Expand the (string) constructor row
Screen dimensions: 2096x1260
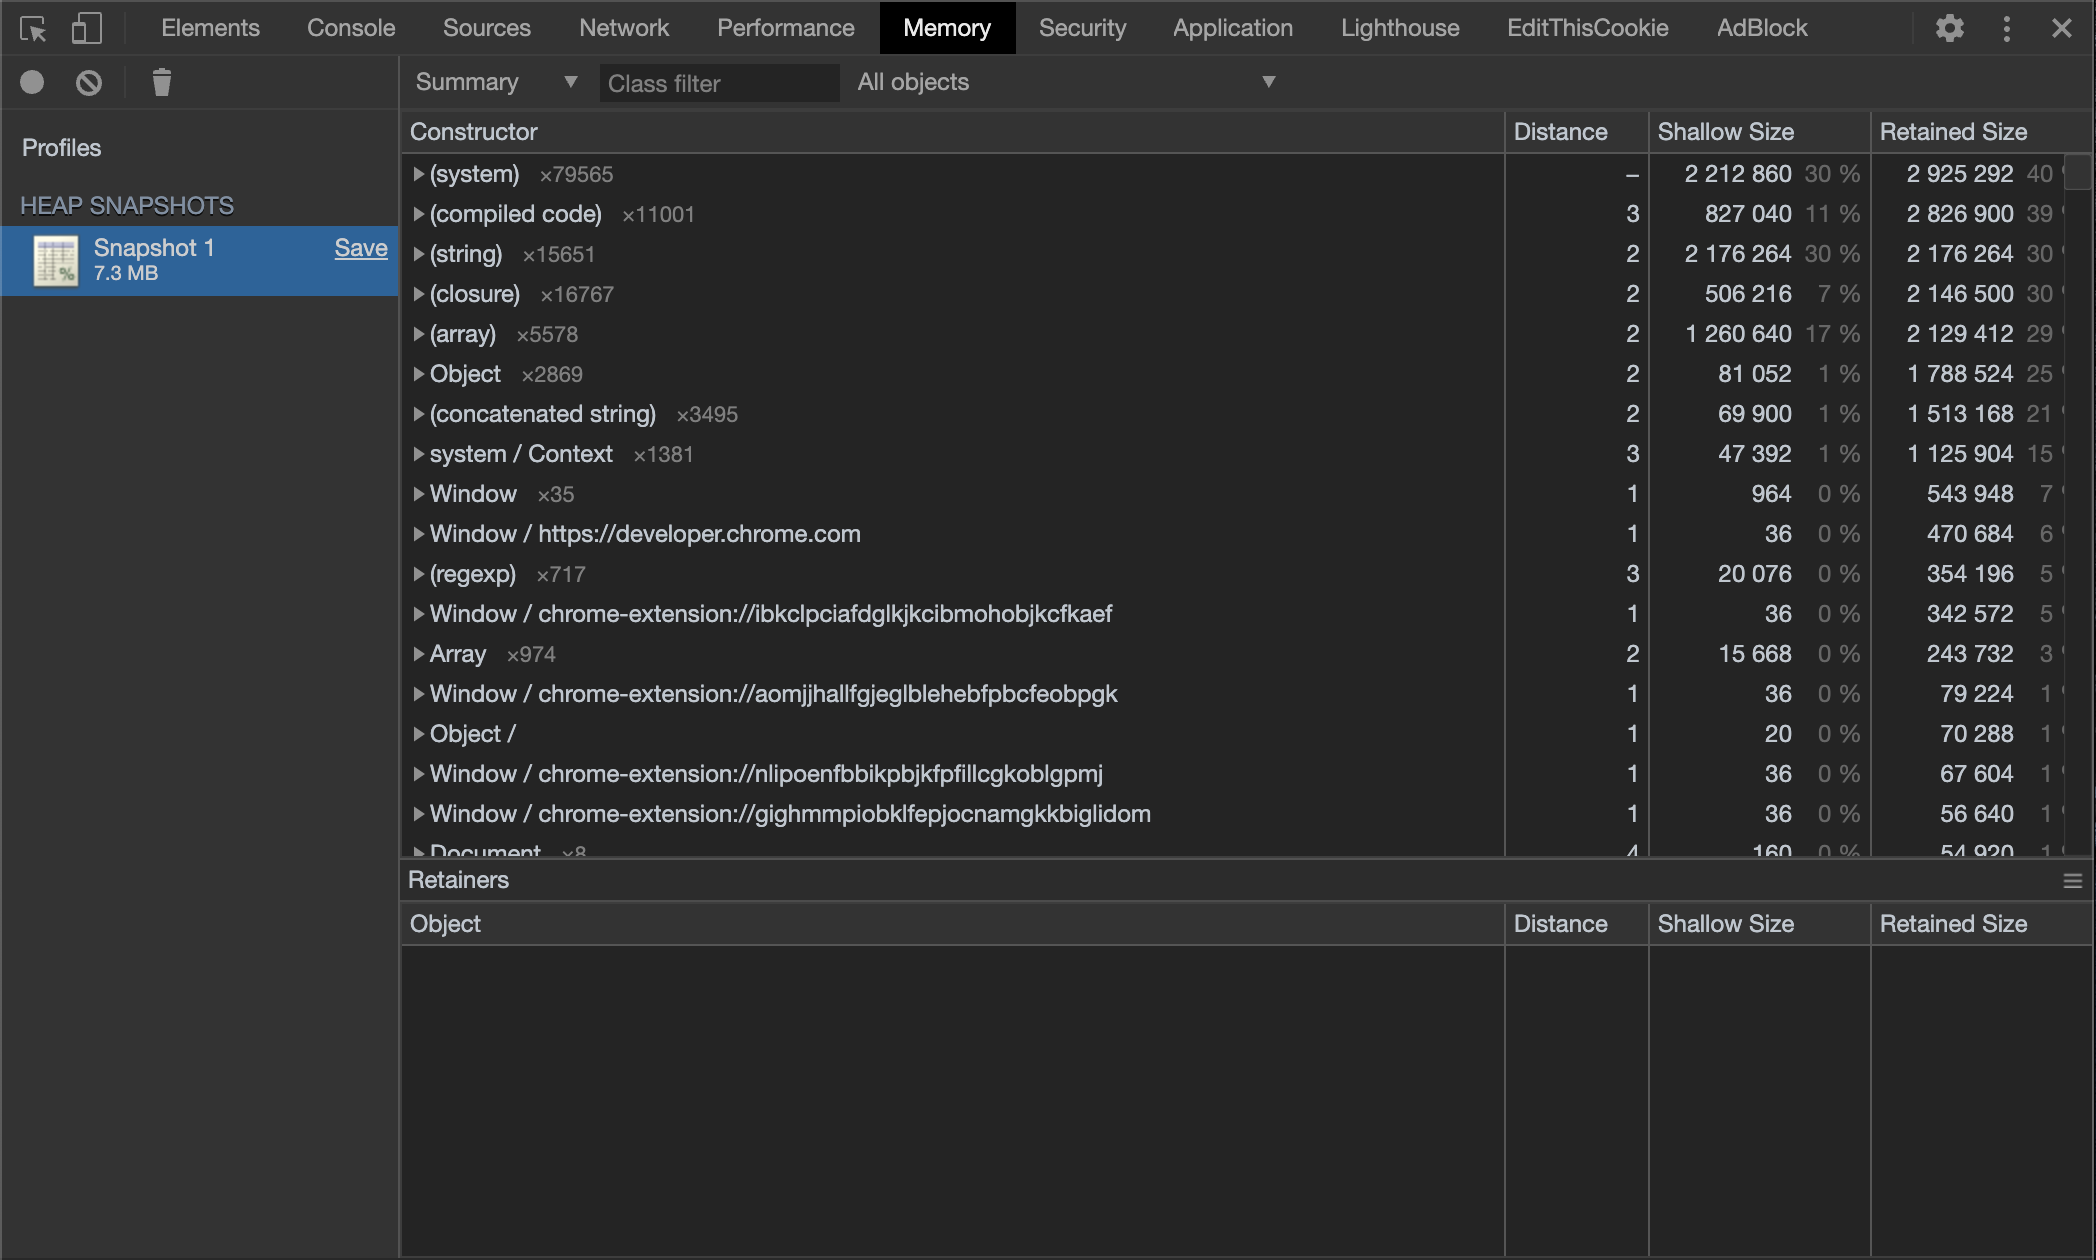pyautogui.click(x=419, y=254)
